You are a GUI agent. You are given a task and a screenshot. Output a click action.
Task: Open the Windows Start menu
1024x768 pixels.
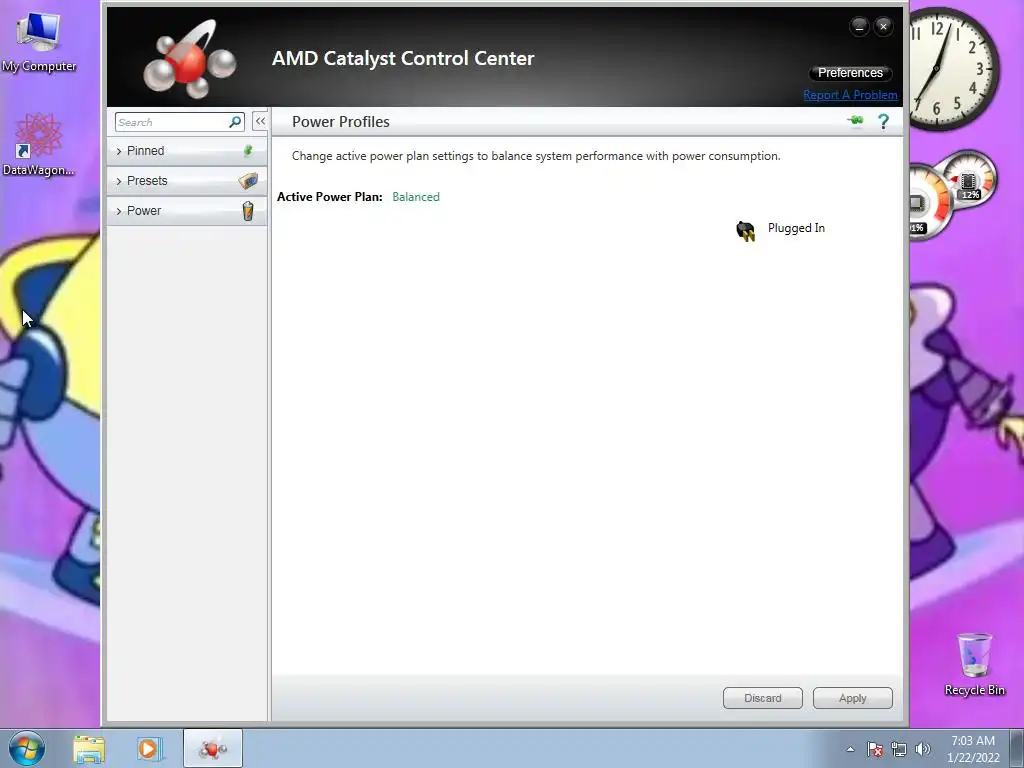[x=27, y=748]
